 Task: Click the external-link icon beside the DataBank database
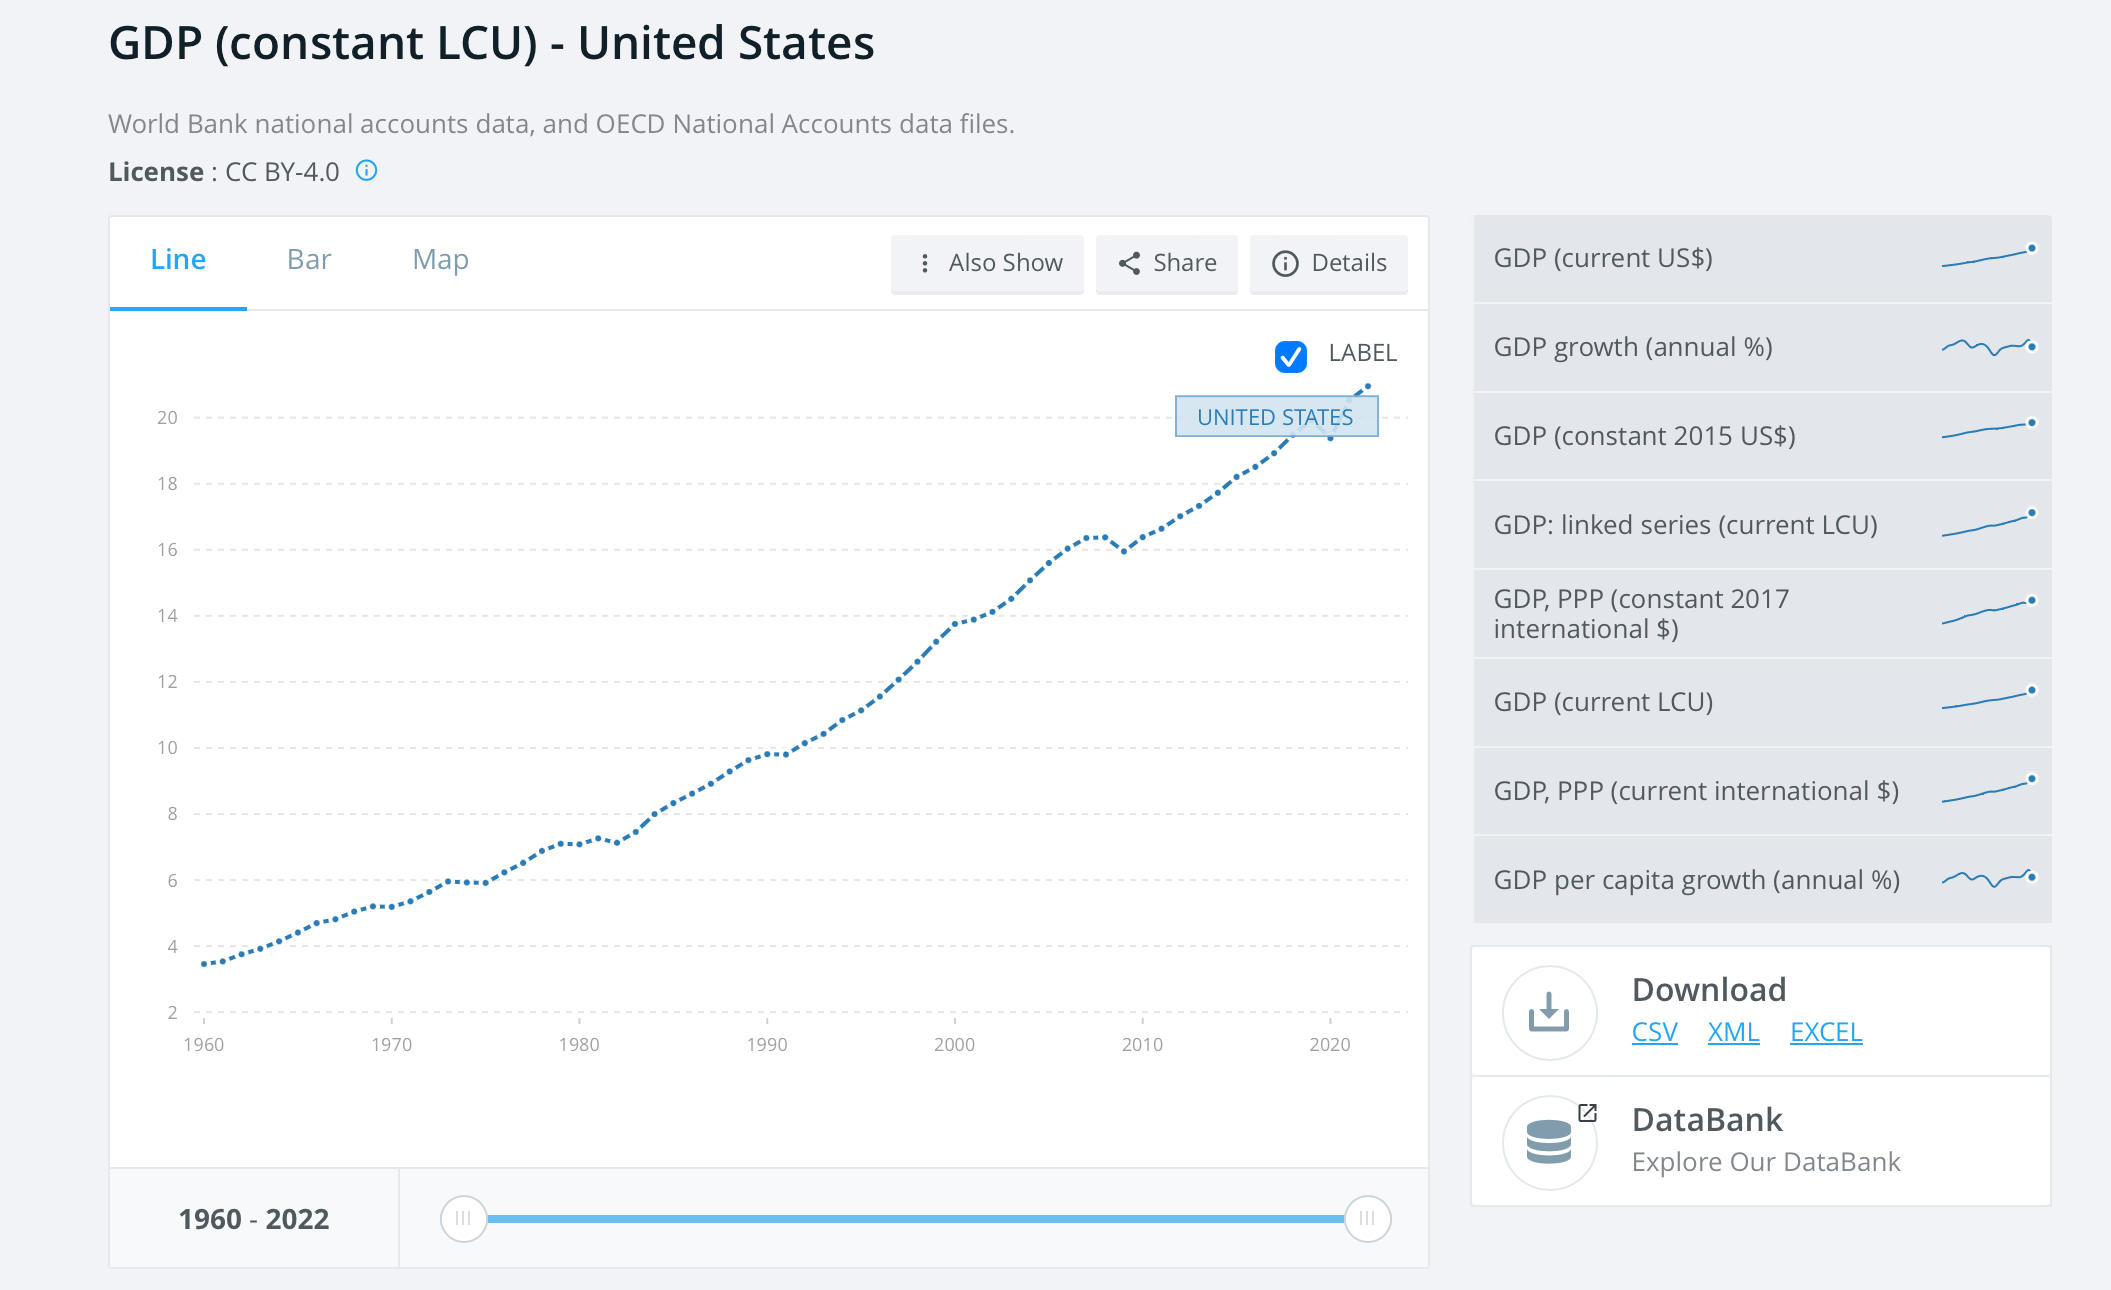click(1589, 1112)
